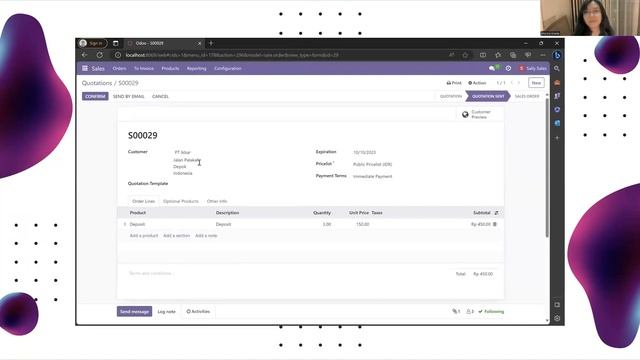Open the Sally Sales user menu

(x=532, y=68)
